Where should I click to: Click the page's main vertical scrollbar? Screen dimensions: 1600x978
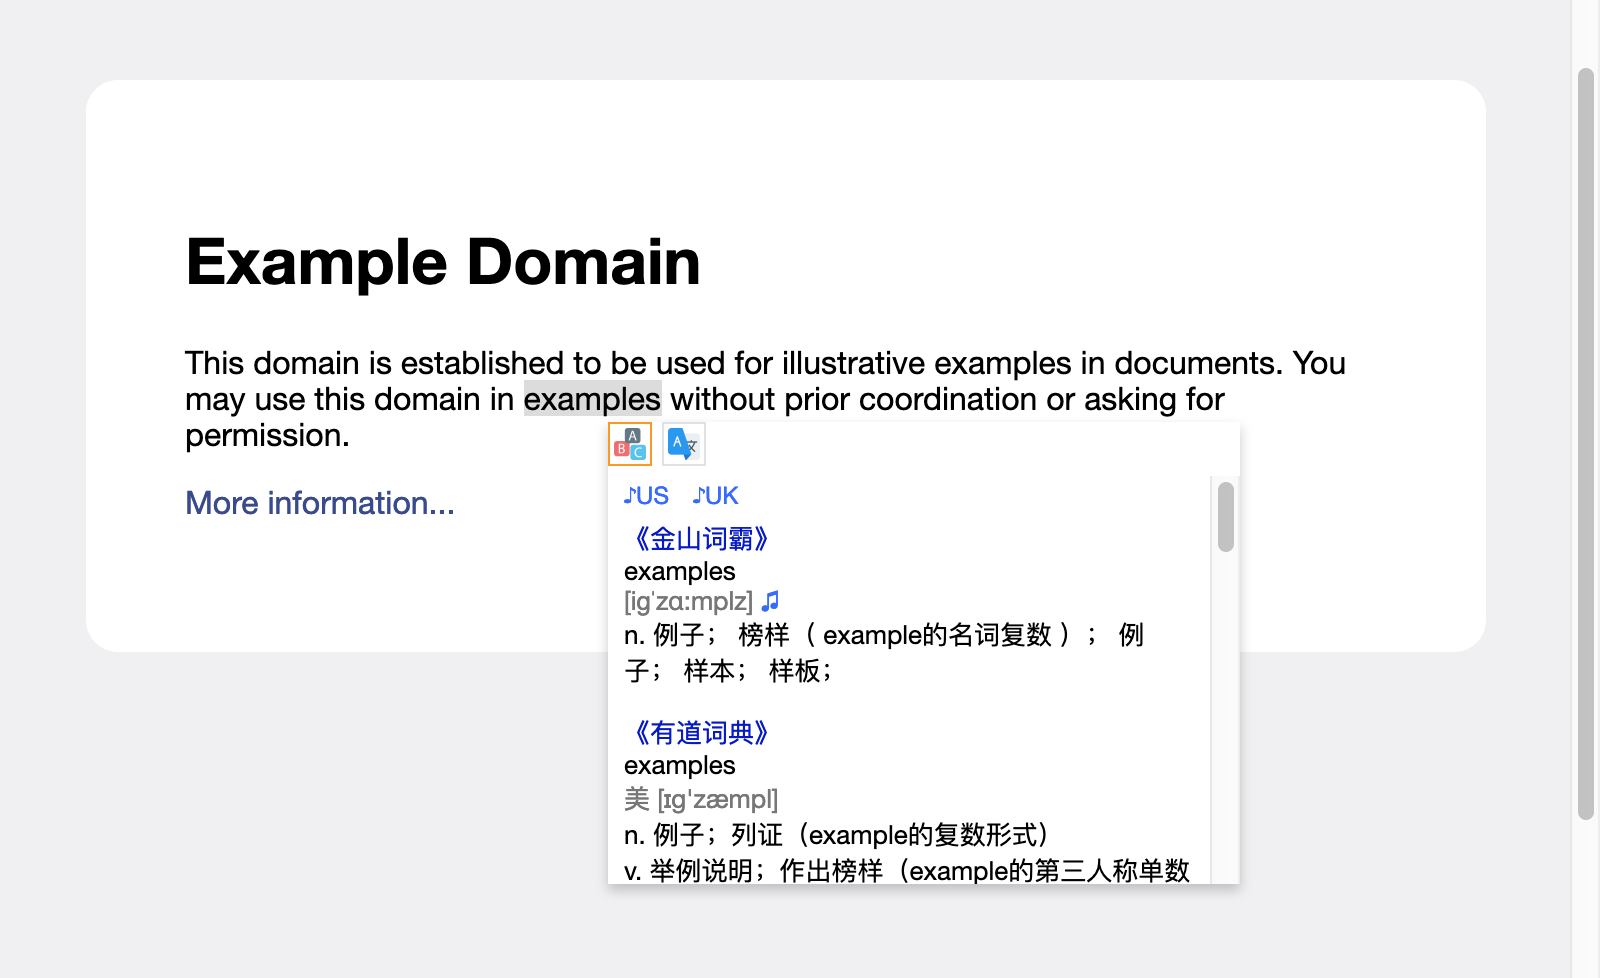click(1585, 445)
